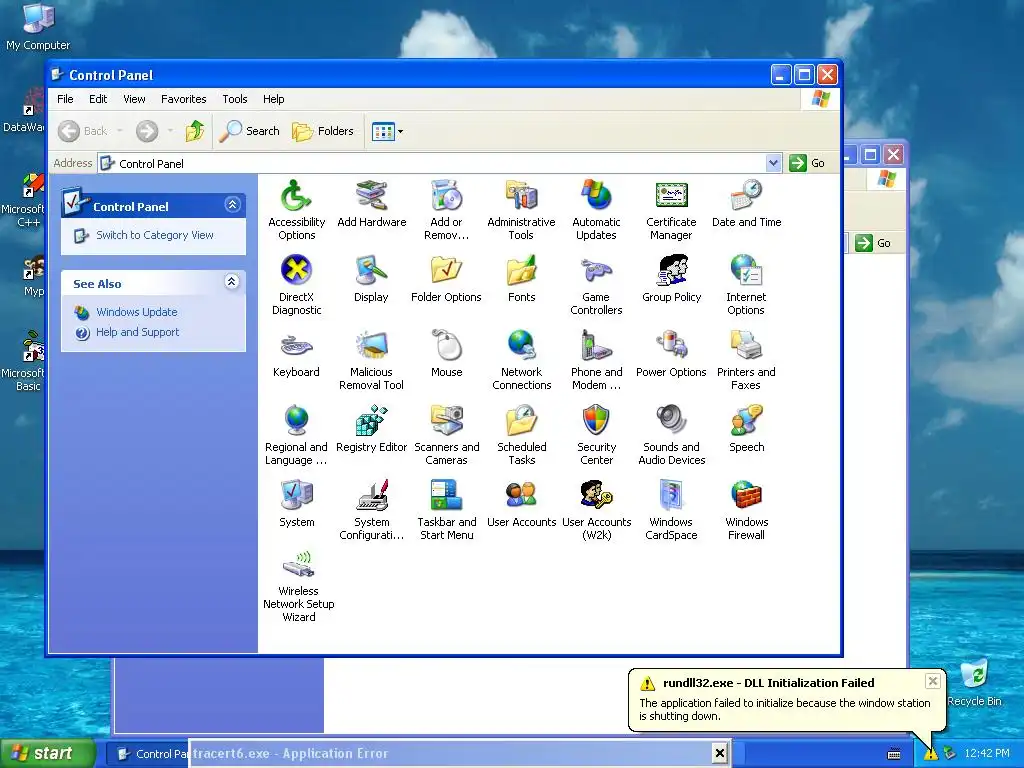Switch to Category View
Viewport: 1024px width, 768px height.
coord(155,235)
